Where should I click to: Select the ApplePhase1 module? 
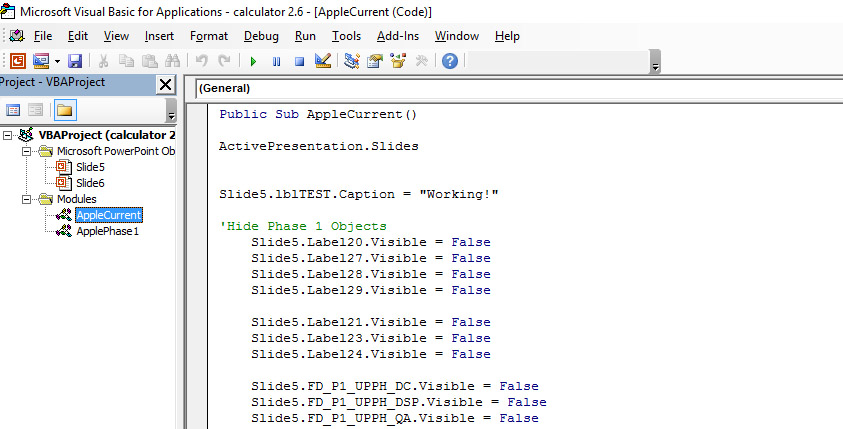click(108, 231)
